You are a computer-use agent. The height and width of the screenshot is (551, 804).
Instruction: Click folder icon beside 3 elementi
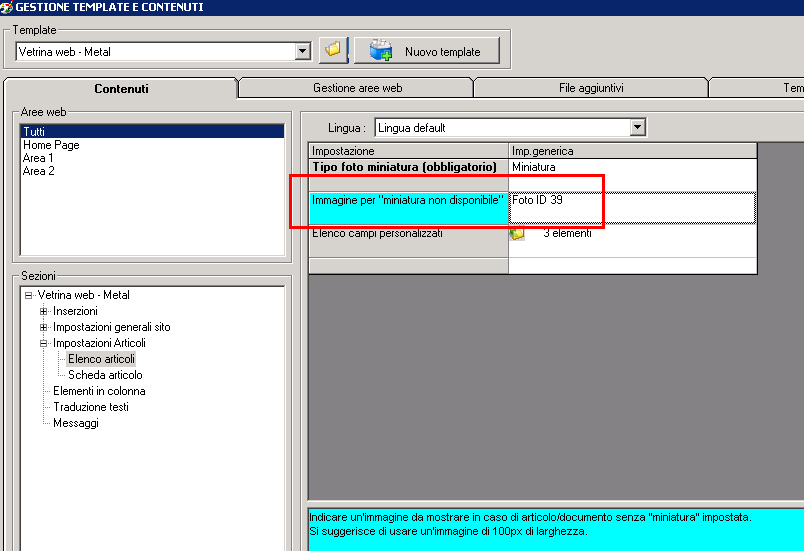pyautogui.click(x=517, y=234)
